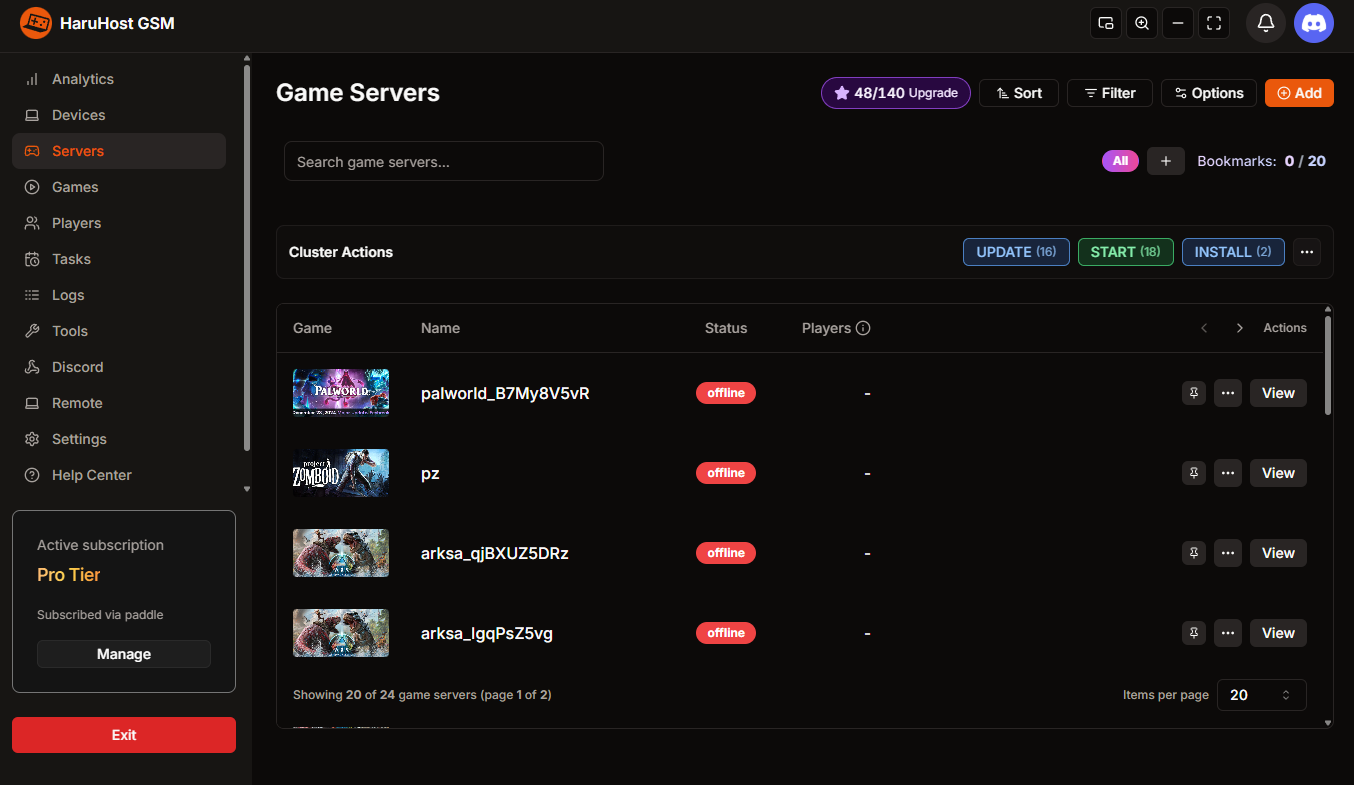Start all servers with the START (18) button
The height and width of the screenshot is (785, 1354).
[1125, 251]
